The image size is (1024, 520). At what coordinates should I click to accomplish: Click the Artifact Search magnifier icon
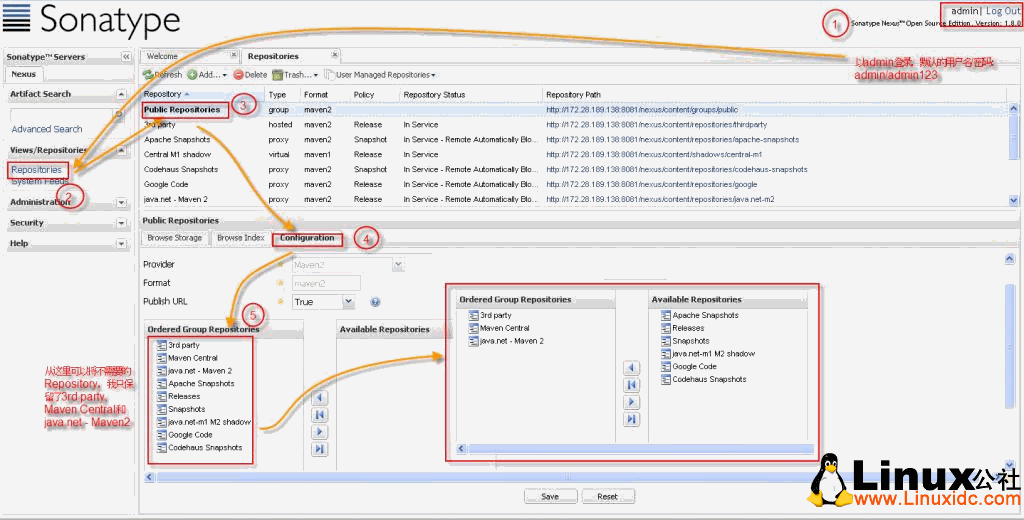coord(119,114)
